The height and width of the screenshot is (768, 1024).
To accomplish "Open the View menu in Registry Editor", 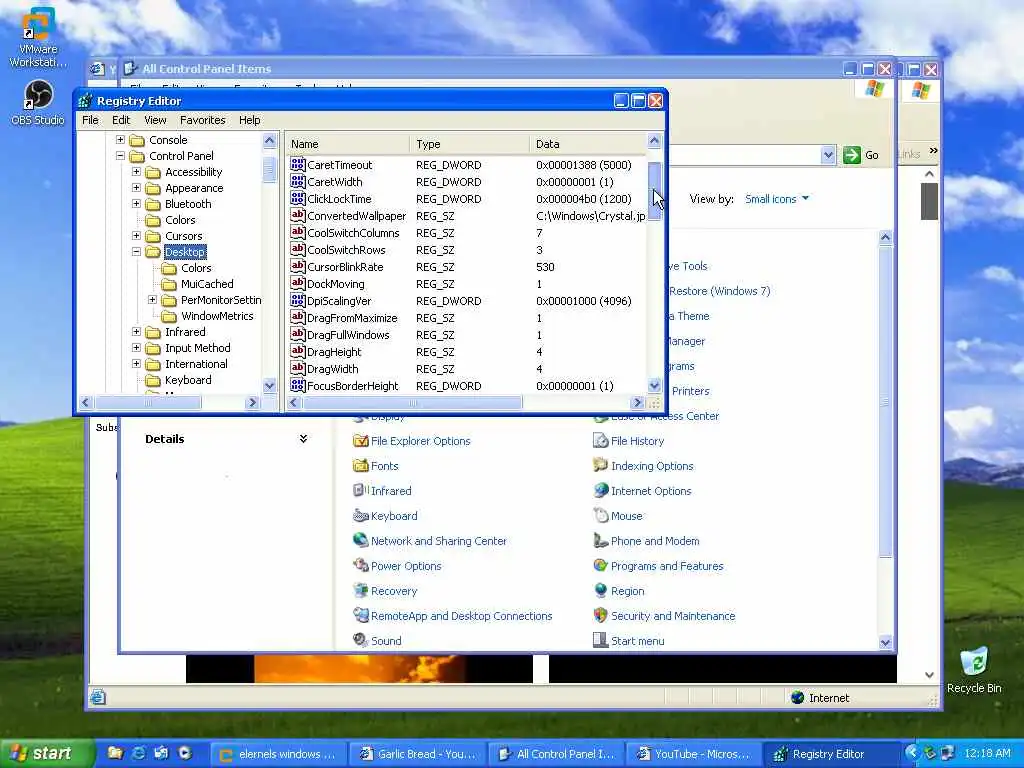I will click(x=155, y=120).
